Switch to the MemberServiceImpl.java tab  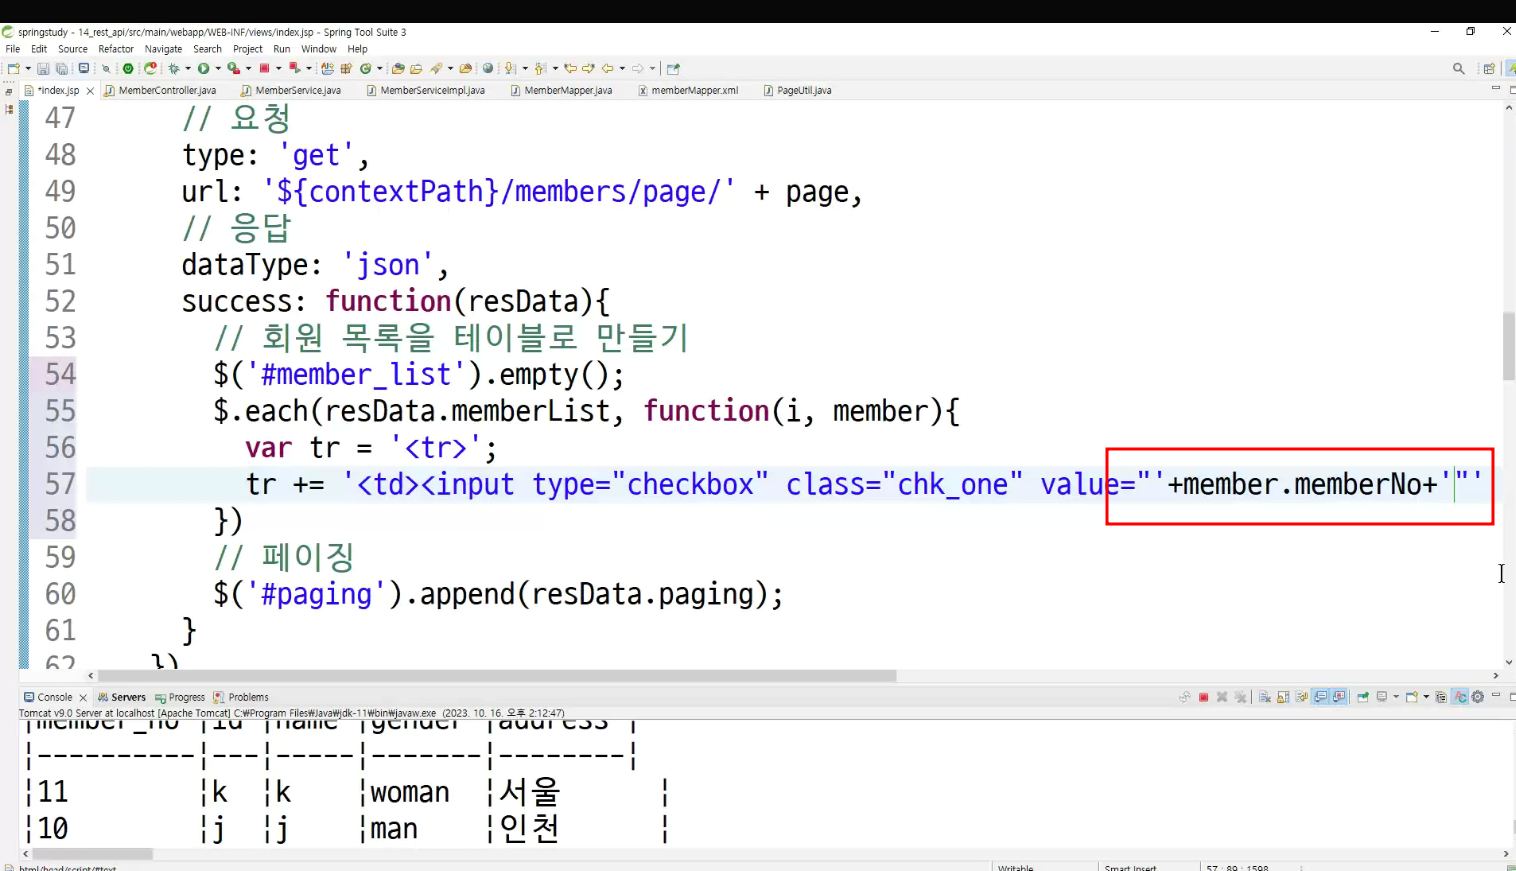click(x=426, y=90)
